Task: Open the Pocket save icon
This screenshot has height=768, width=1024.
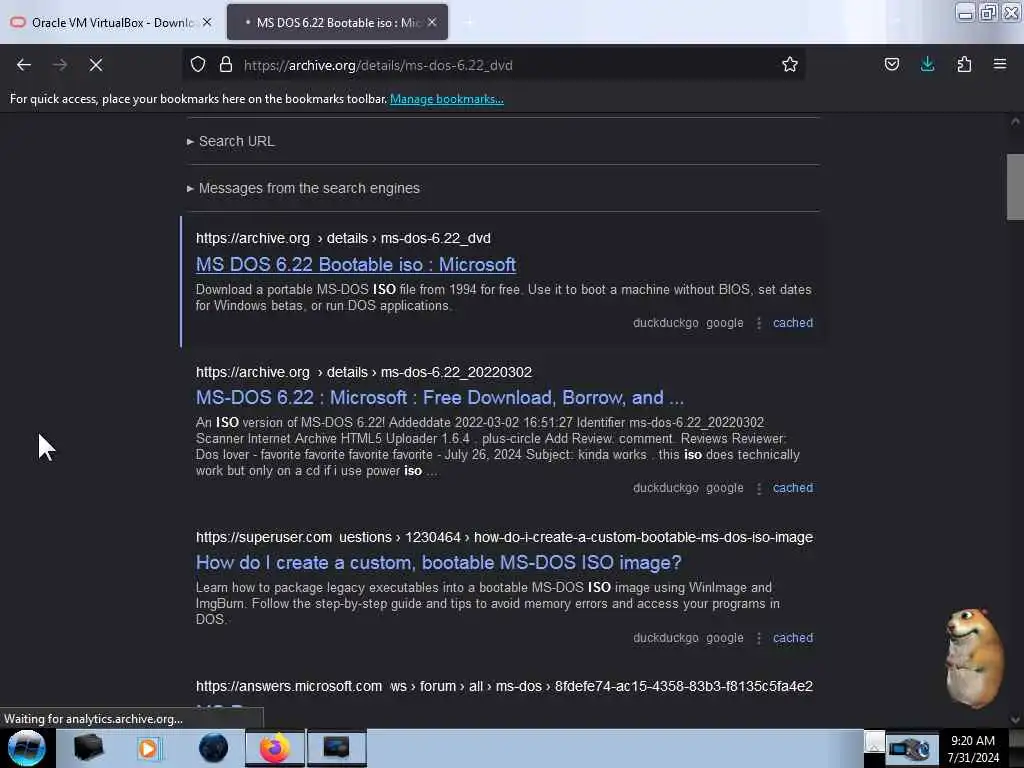Action: [x=892, y=64]
